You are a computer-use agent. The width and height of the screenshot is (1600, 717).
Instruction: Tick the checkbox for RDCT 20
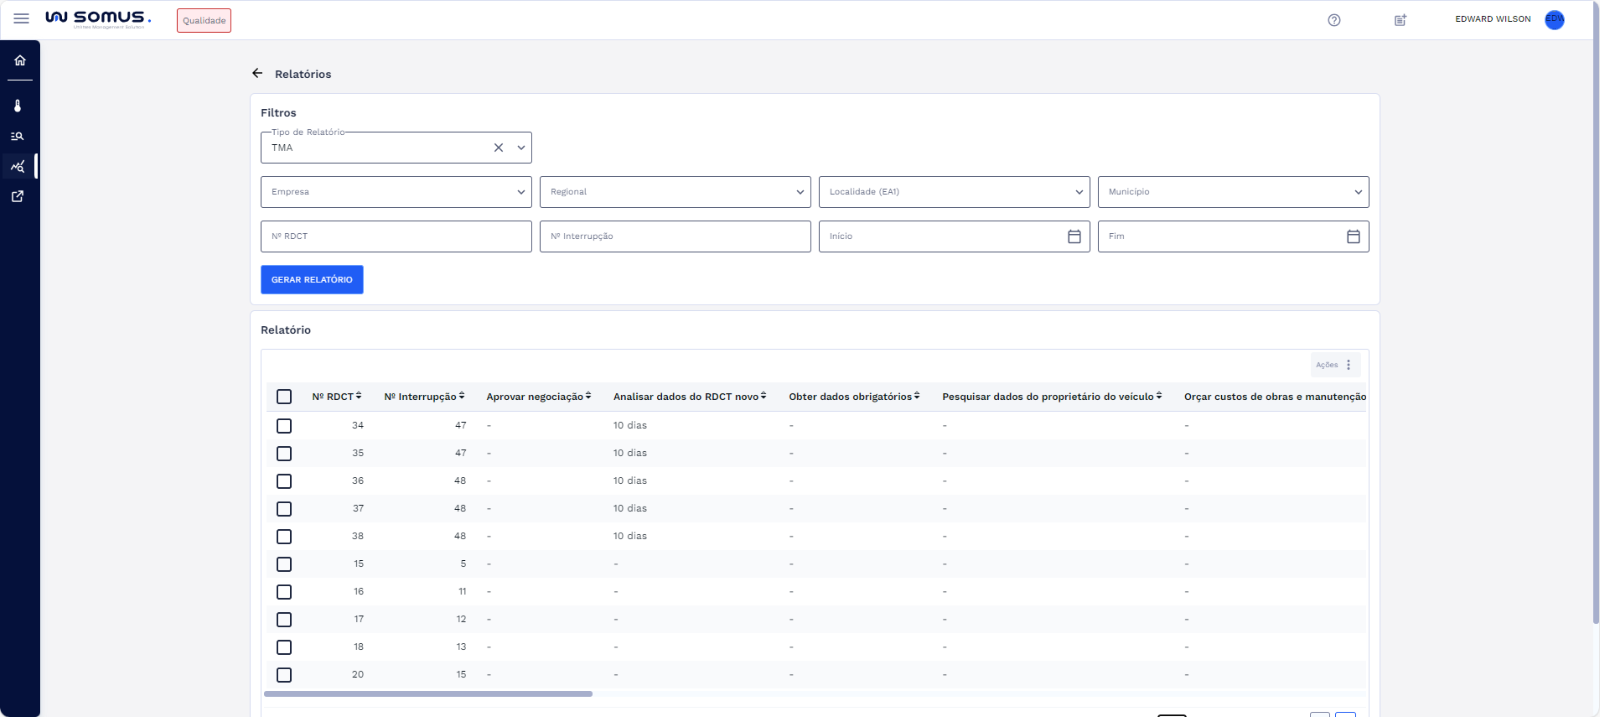284,675
